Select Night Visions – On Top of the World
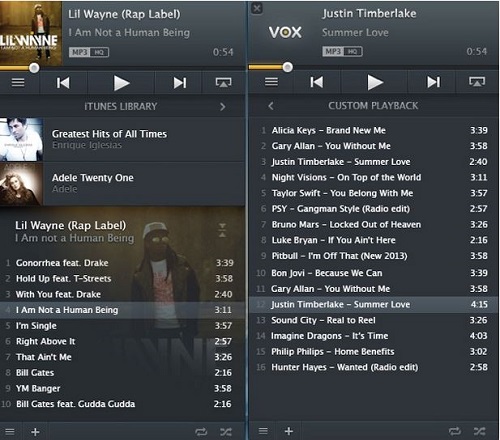Viewport: 500px width, 440px height. click(374, 177)
